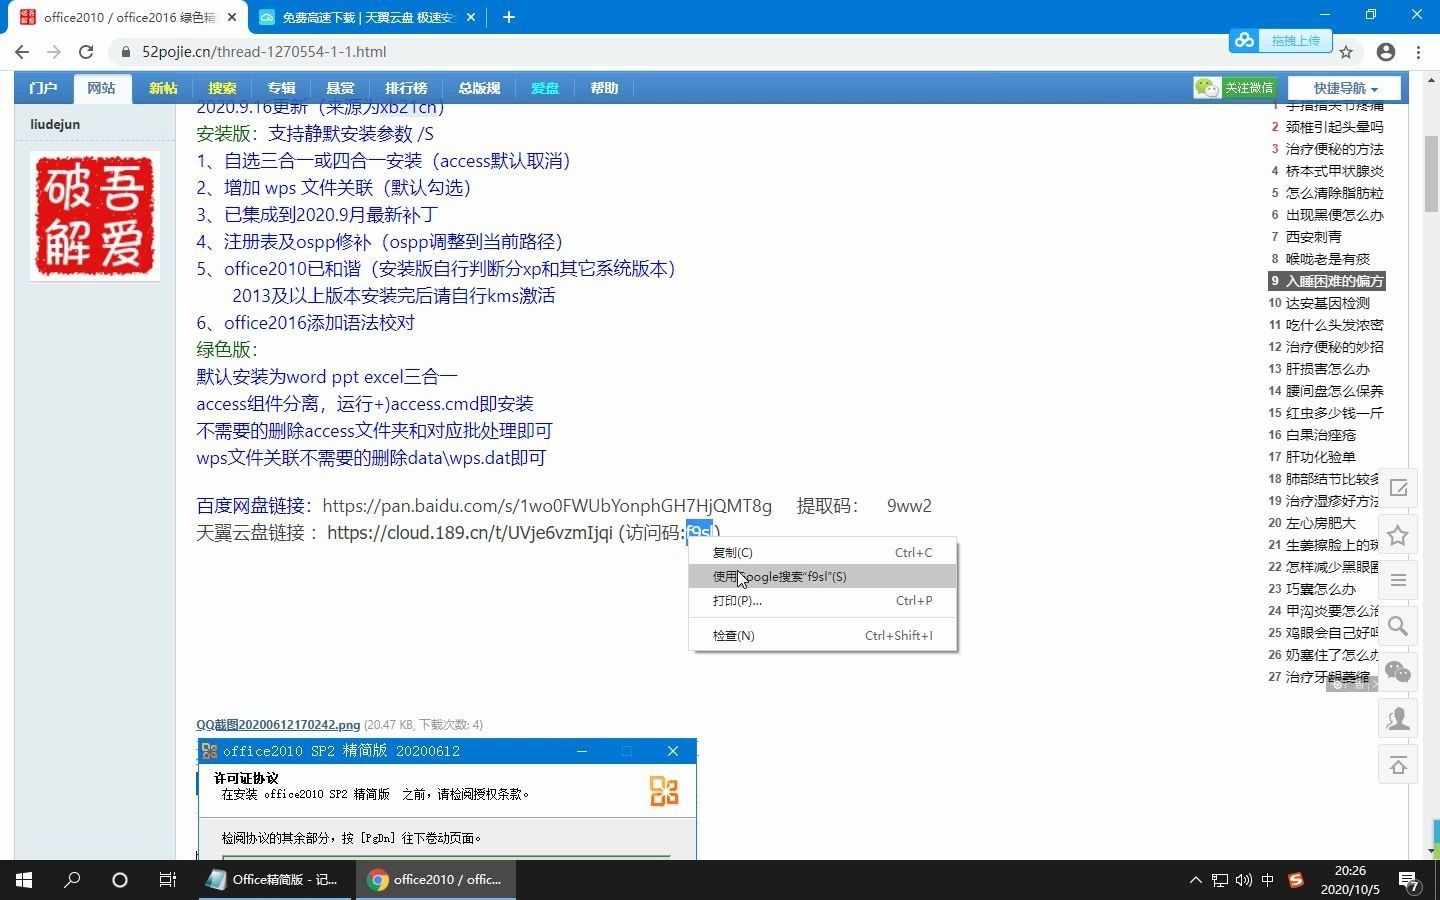This screenshot has height=900, width=1440.
Task: Click the favorite star sidebar icon
Action: pos(1398,535)
